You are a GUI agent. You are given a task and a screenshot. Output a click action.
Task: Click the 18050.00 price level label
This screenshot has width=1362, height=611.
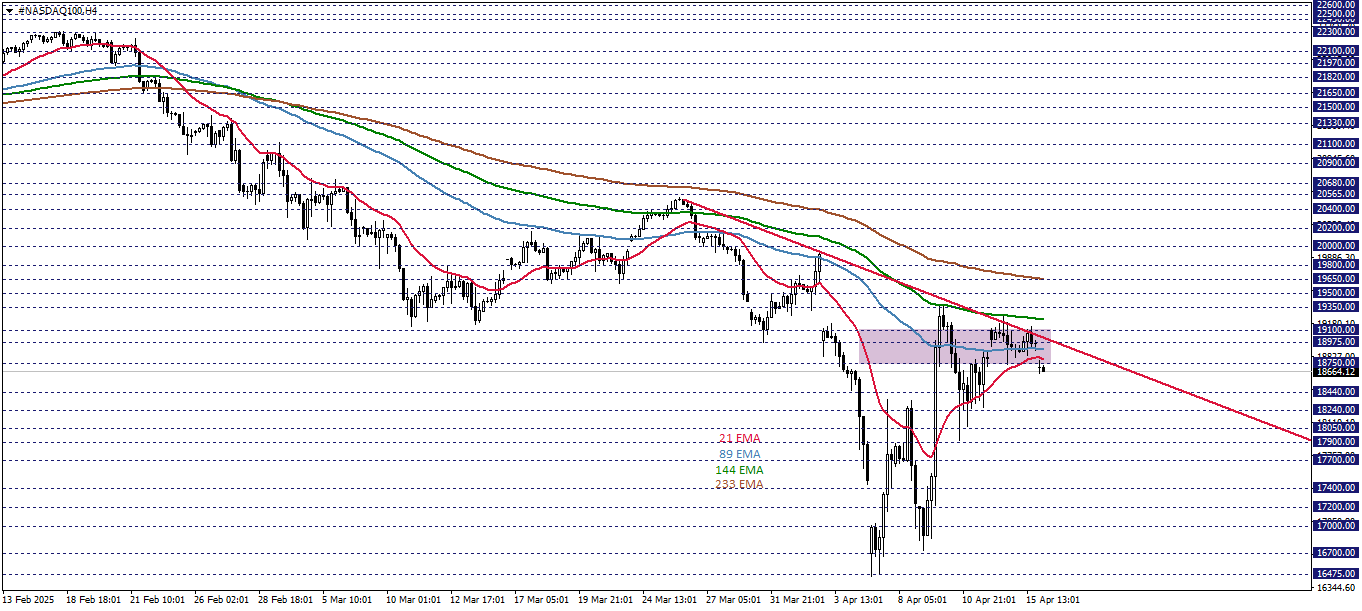pyautogui.click(x=1336, y=428)
